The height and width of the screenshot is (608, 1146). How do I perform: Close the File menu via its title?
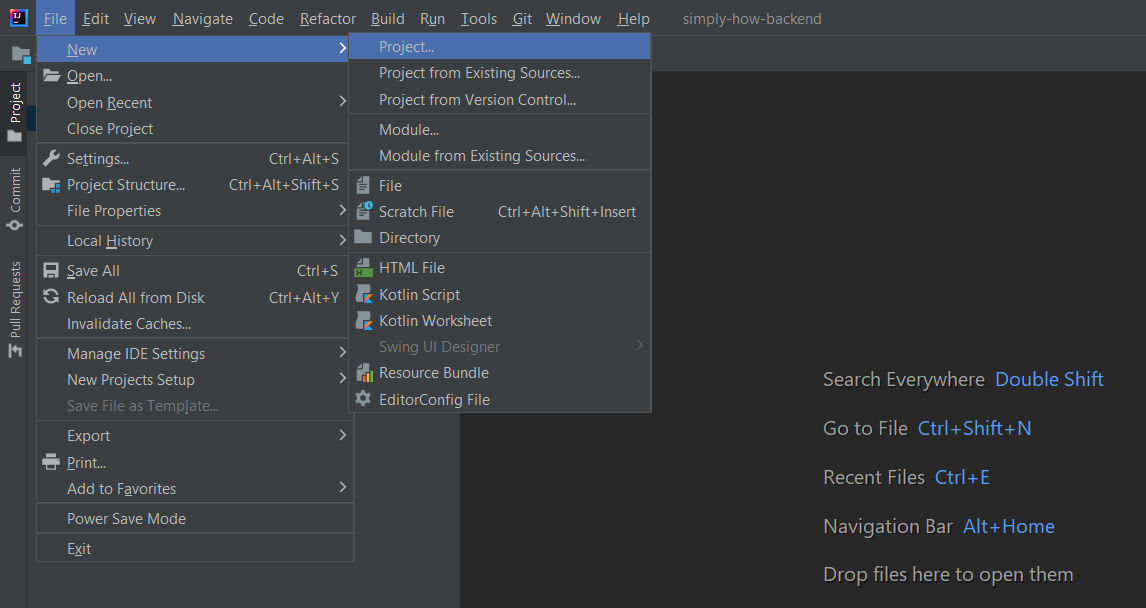click(x=55, y=18)
